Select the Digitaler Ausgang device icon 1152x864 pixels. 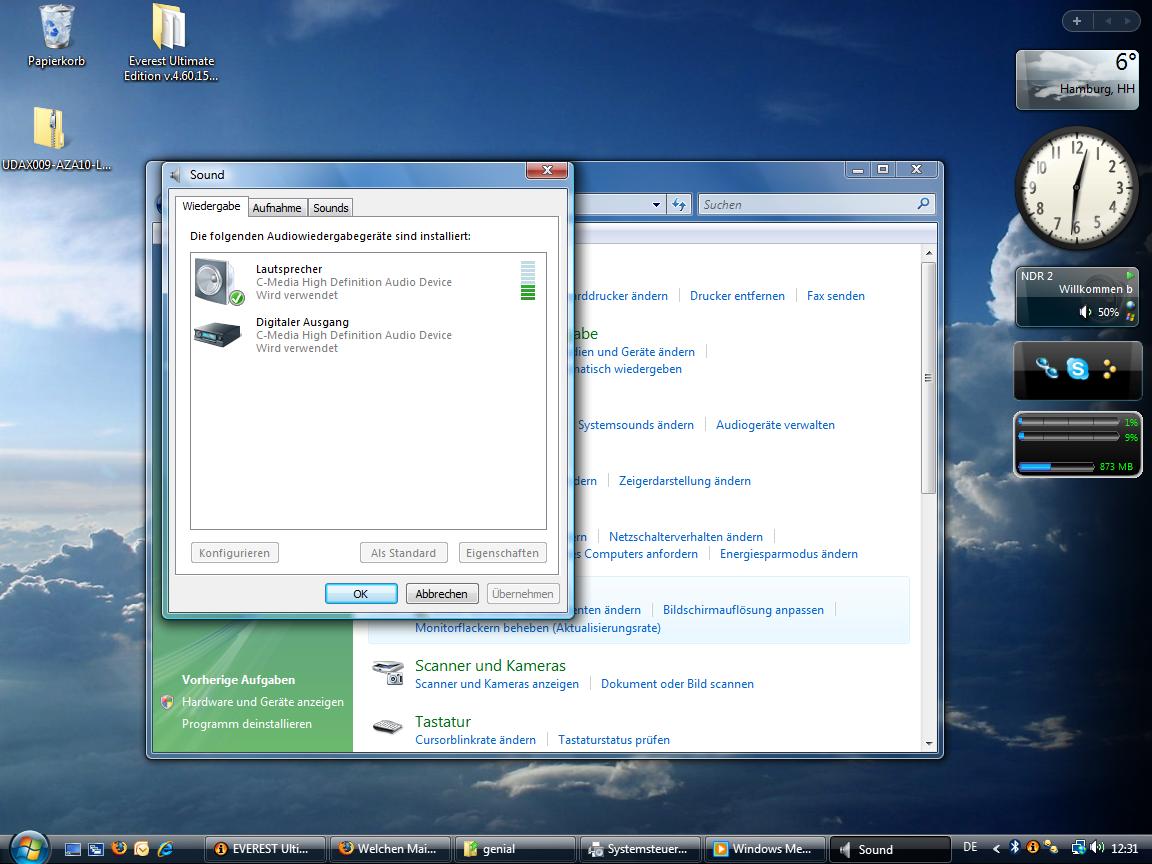click(x=218, y=335)
